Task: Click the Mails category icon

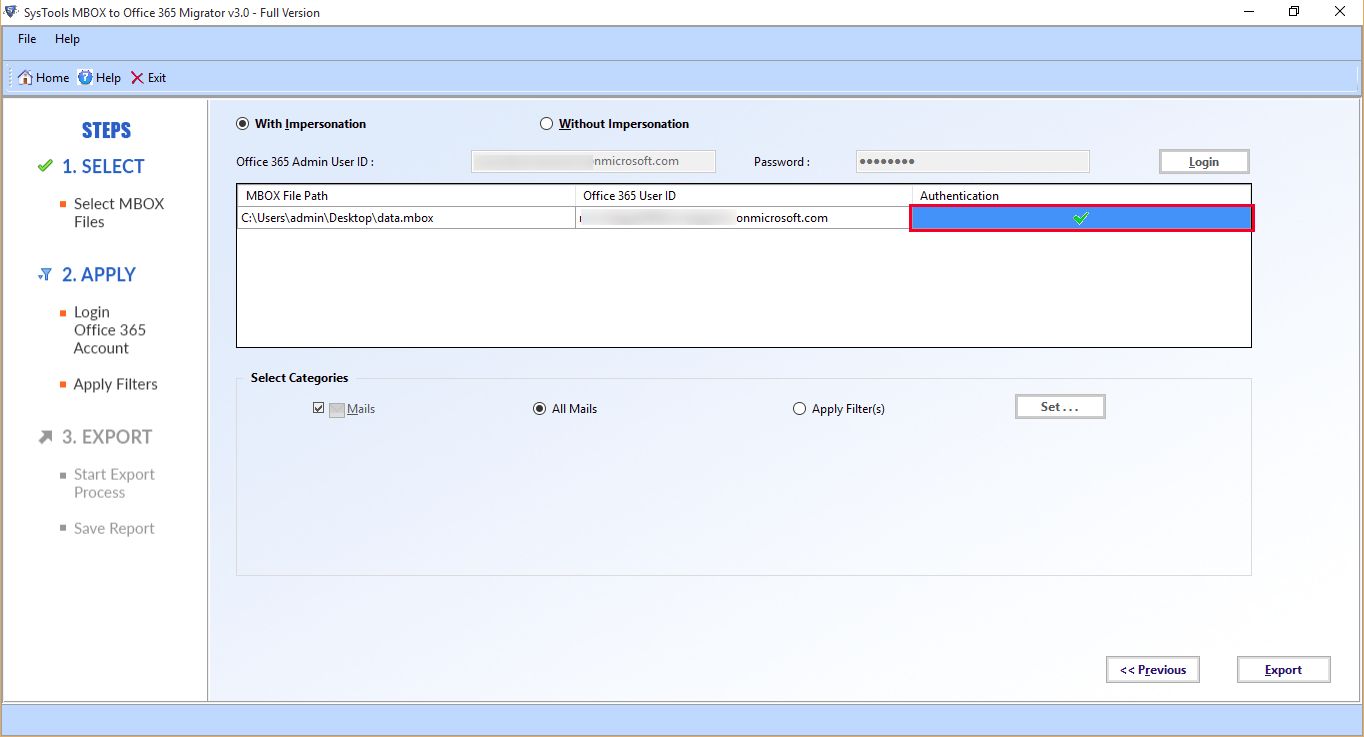Action: click(337, 409)
